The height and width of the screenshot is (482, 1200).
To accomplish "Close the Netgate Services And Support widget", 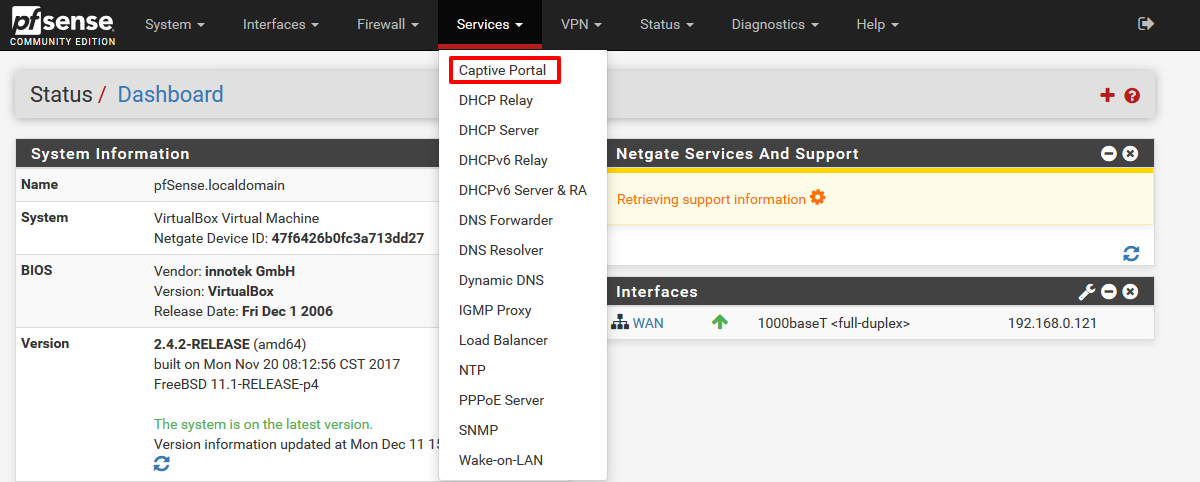I will point(1130,154).
